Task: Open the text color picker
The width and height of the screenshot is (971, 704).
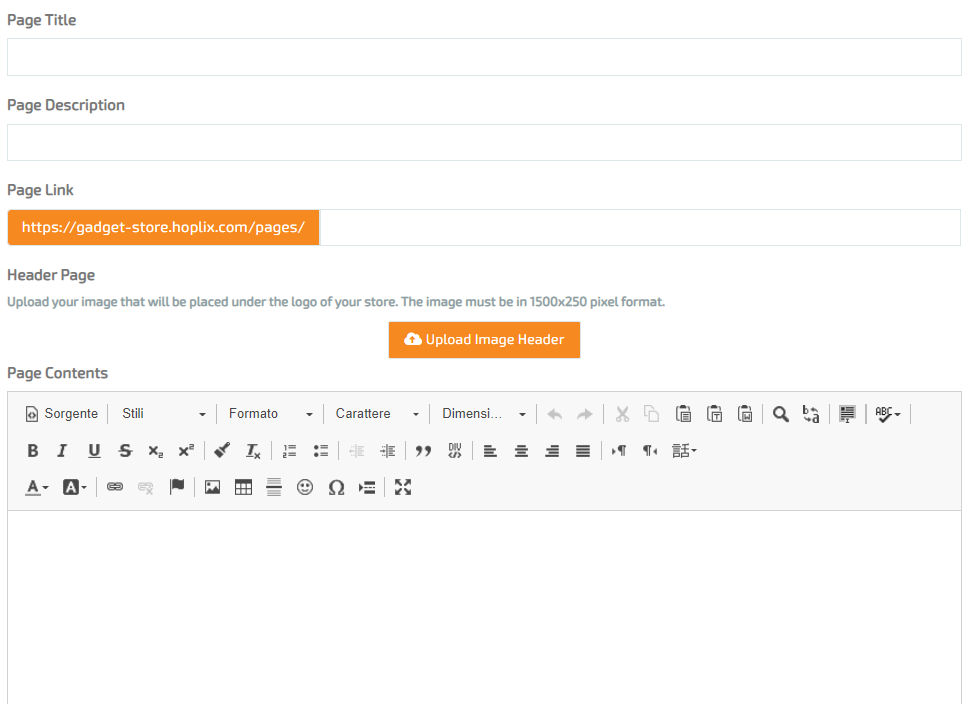Action: 37,487
